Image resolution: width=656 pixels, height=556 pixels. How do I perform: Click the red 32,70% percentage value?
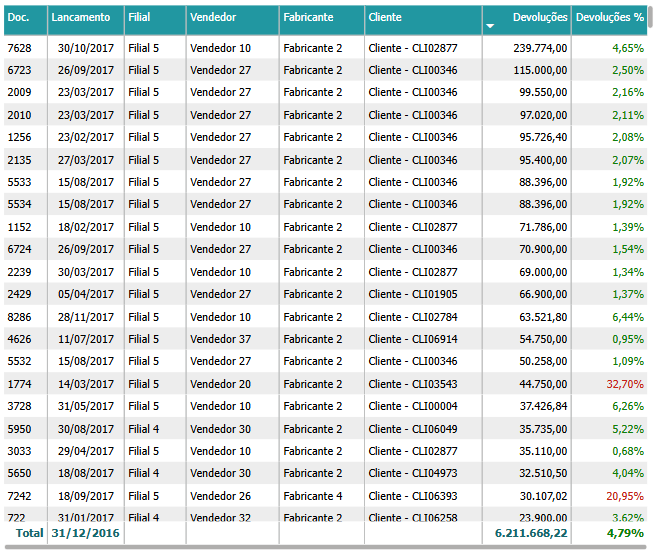tap(625, 384)
